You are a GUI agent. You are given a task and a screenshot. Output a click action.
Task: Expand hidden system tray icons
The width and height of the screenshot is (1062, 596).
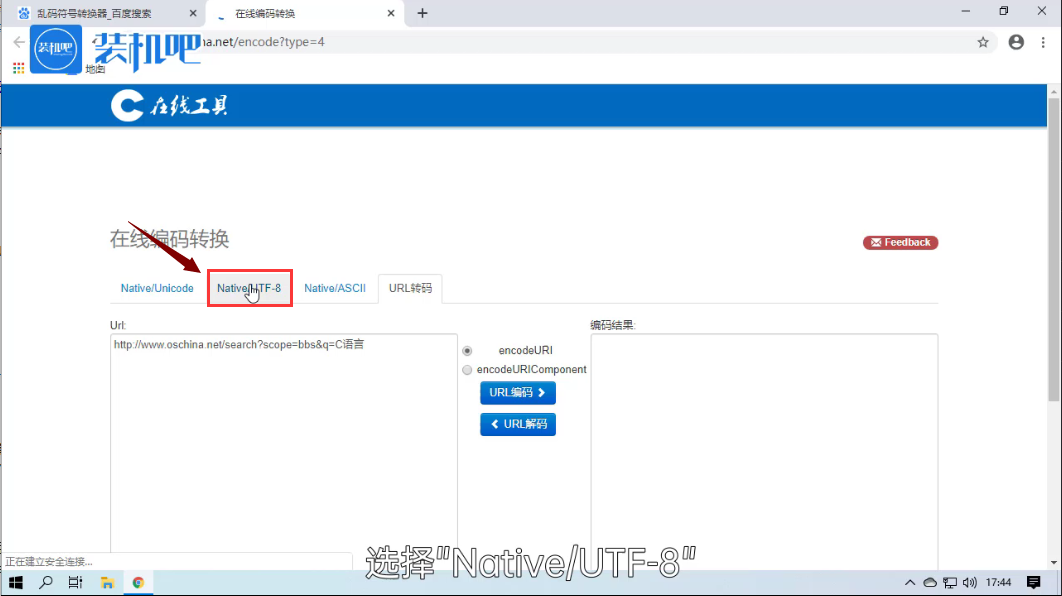pos(910,583)
